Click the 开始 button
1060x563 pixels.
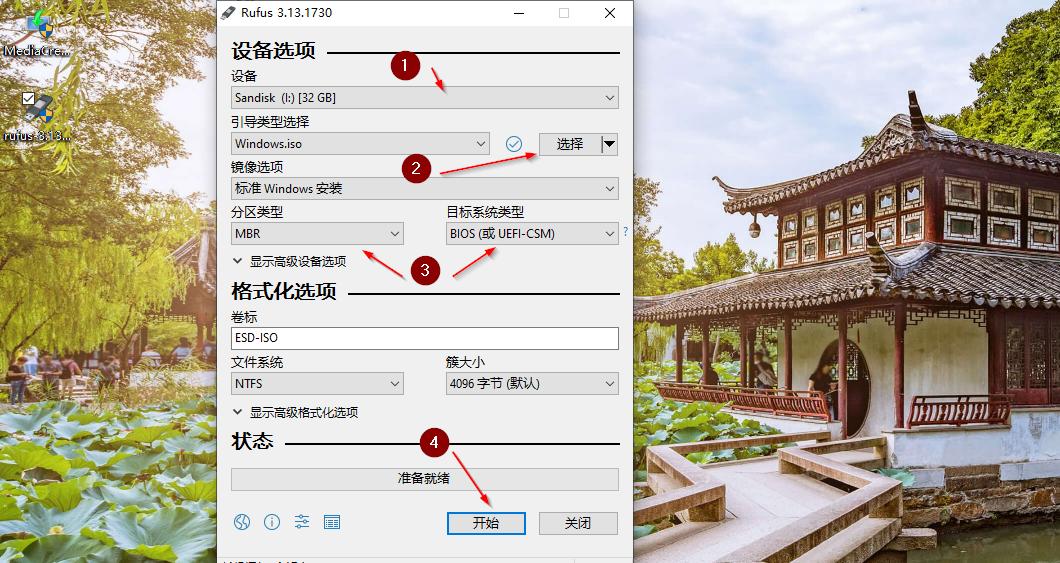pos(486,523)
